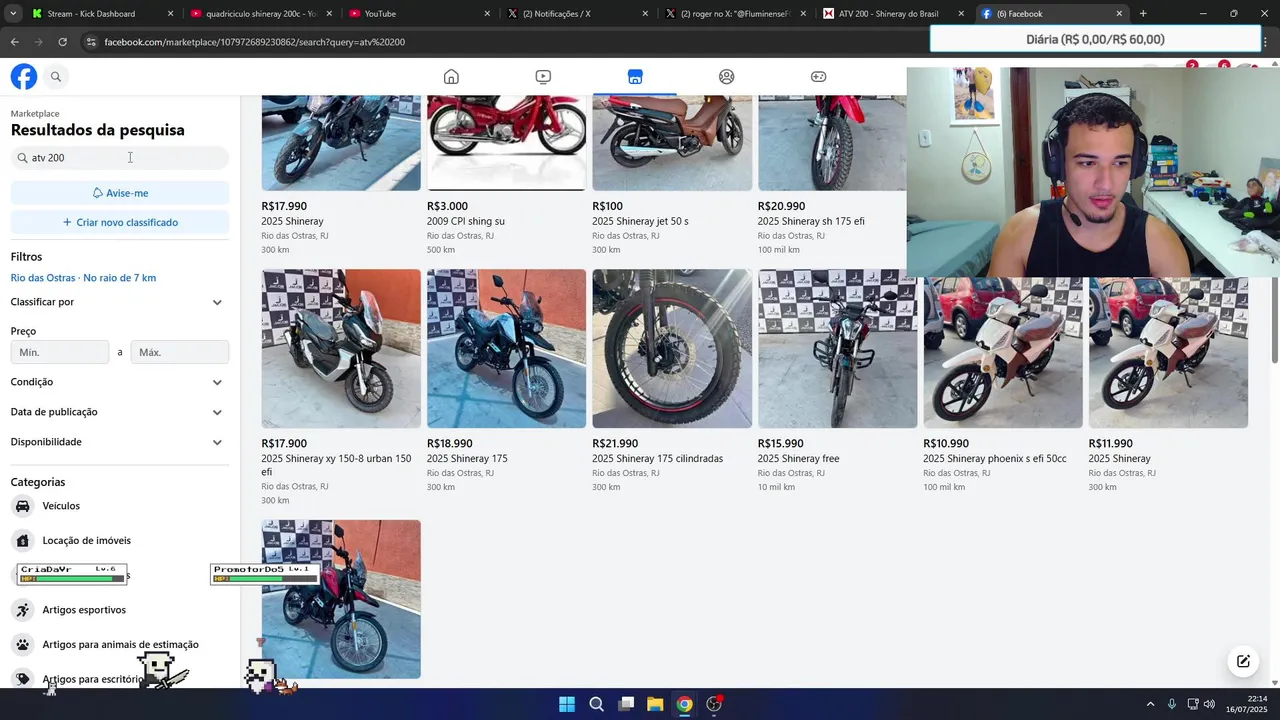This screenshot has height=720, width=1280.
Task: Show hidden system tray icons
Action: point(1150,704)
